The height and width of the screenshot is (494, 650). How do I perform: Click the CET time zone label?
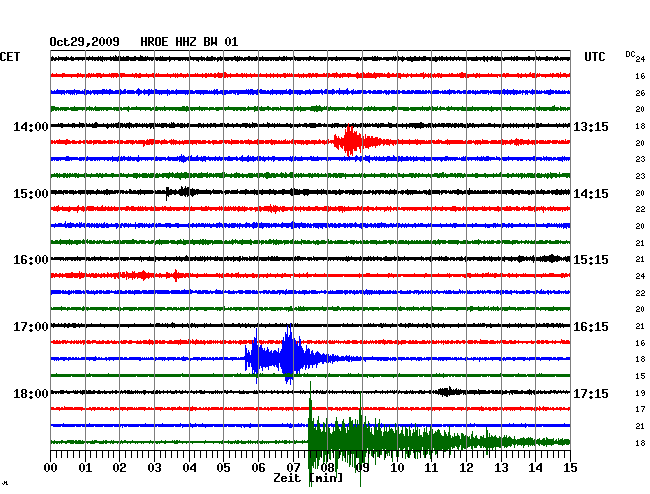(10, 57)
